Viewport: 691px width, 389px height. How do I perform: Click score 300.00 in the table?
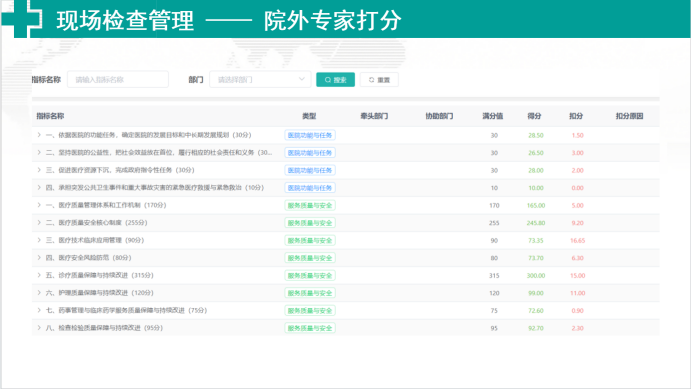click(536, 275)
